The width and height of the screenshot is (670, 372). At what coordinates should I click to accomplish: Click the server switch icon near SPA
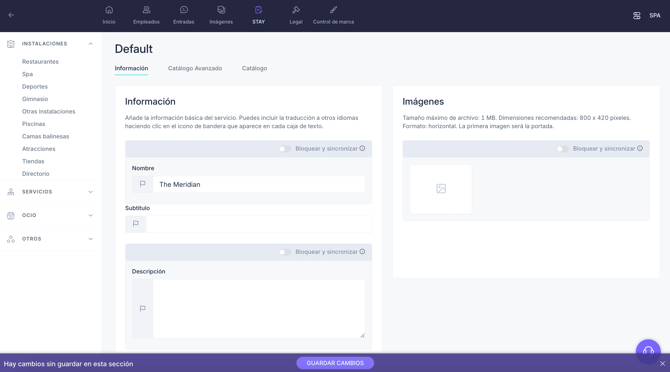pos(637,15)
